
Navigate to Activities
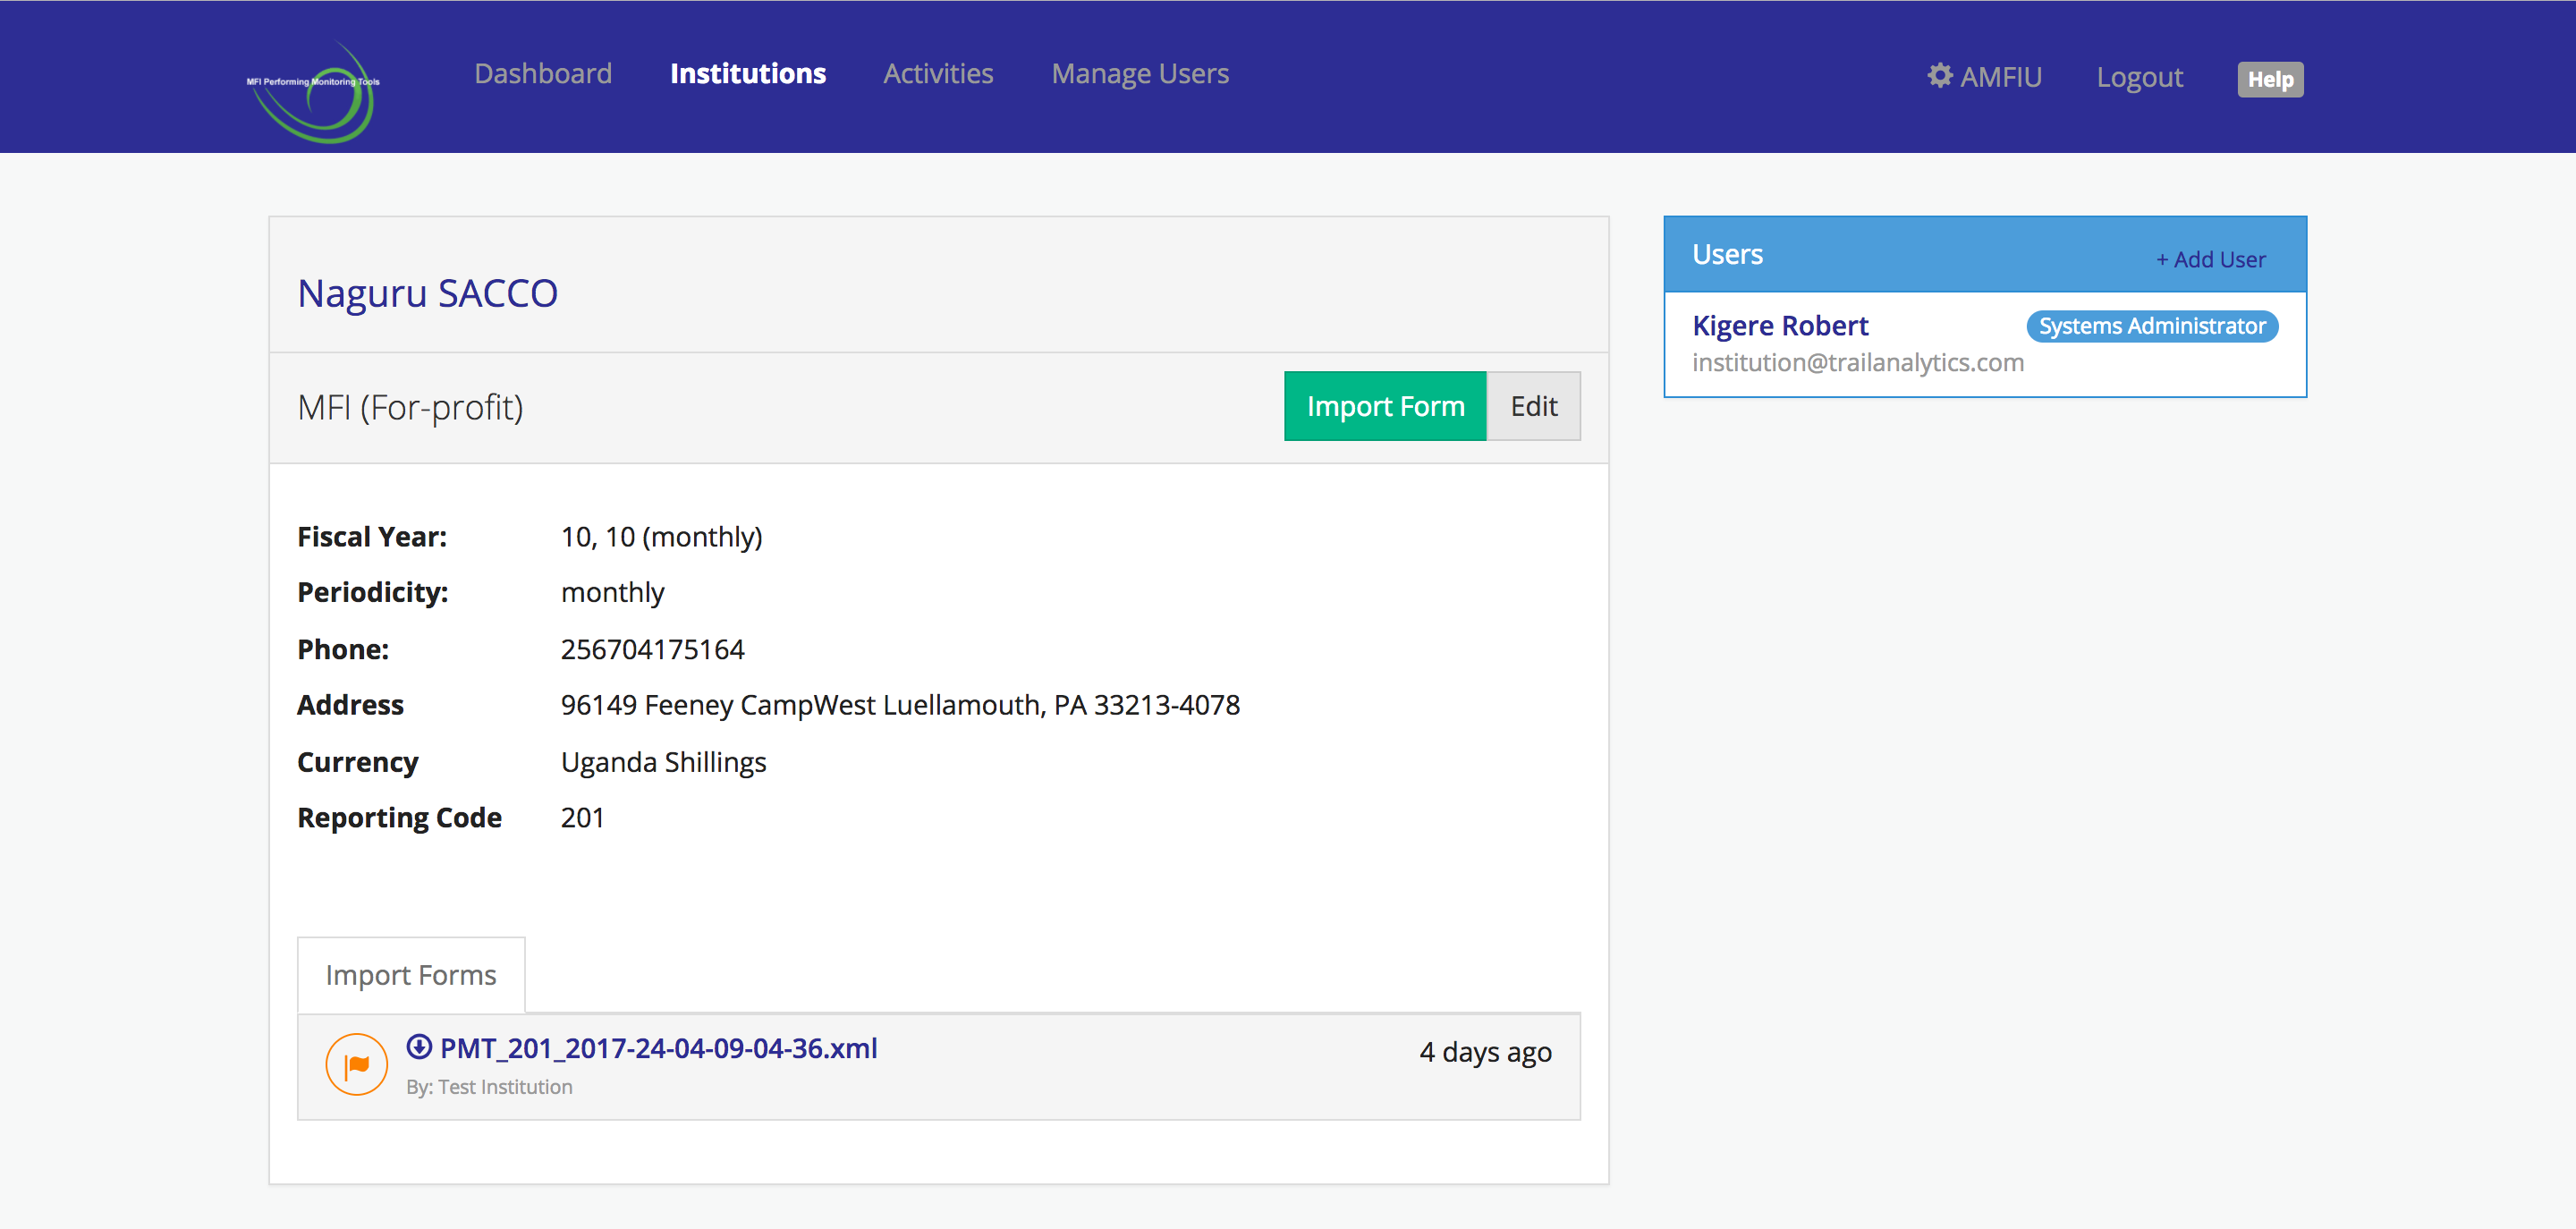pos(937,74)
